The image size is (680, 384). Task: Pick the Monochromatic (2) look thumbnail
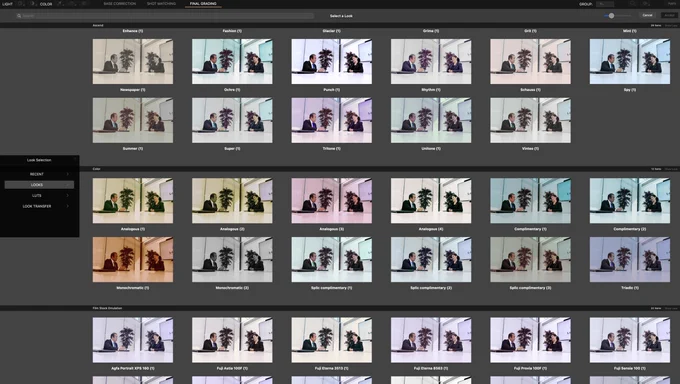(x=232, y=259)
